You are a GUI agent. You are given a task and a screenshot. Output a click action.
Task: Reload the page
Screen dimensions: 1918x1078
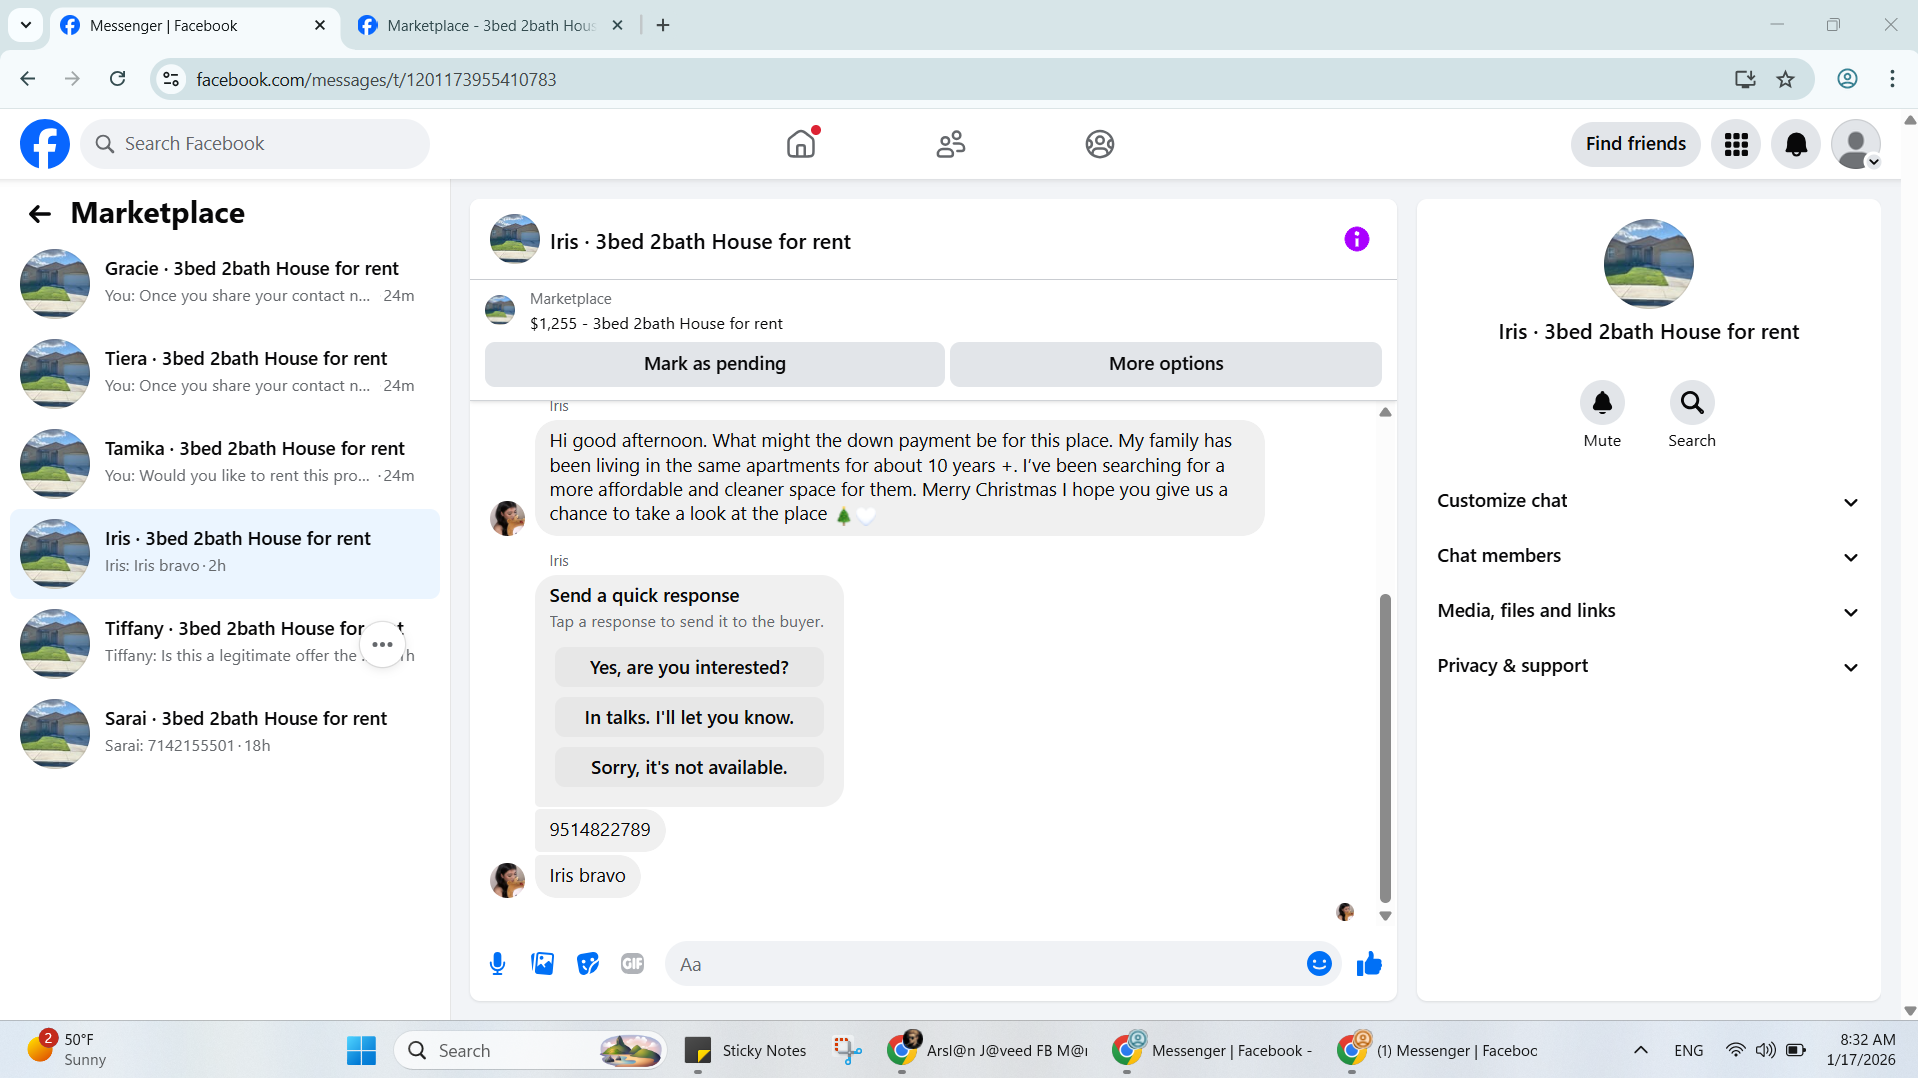117,79
